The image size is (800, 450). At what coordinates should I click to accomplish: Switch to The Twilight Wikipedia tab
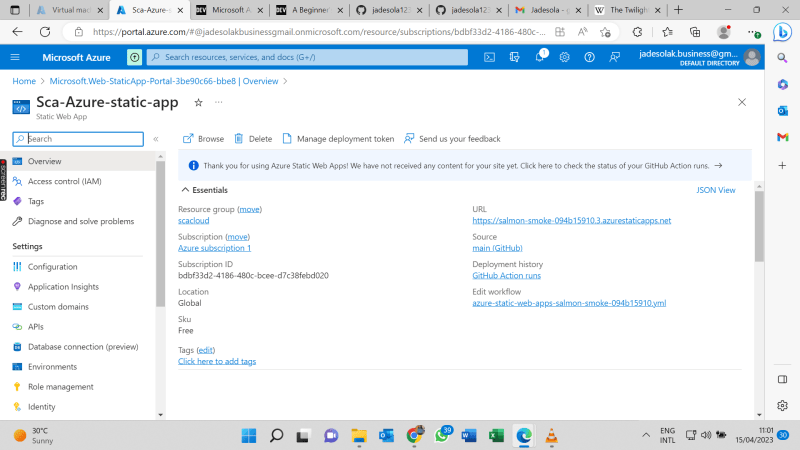coord(627,10)
